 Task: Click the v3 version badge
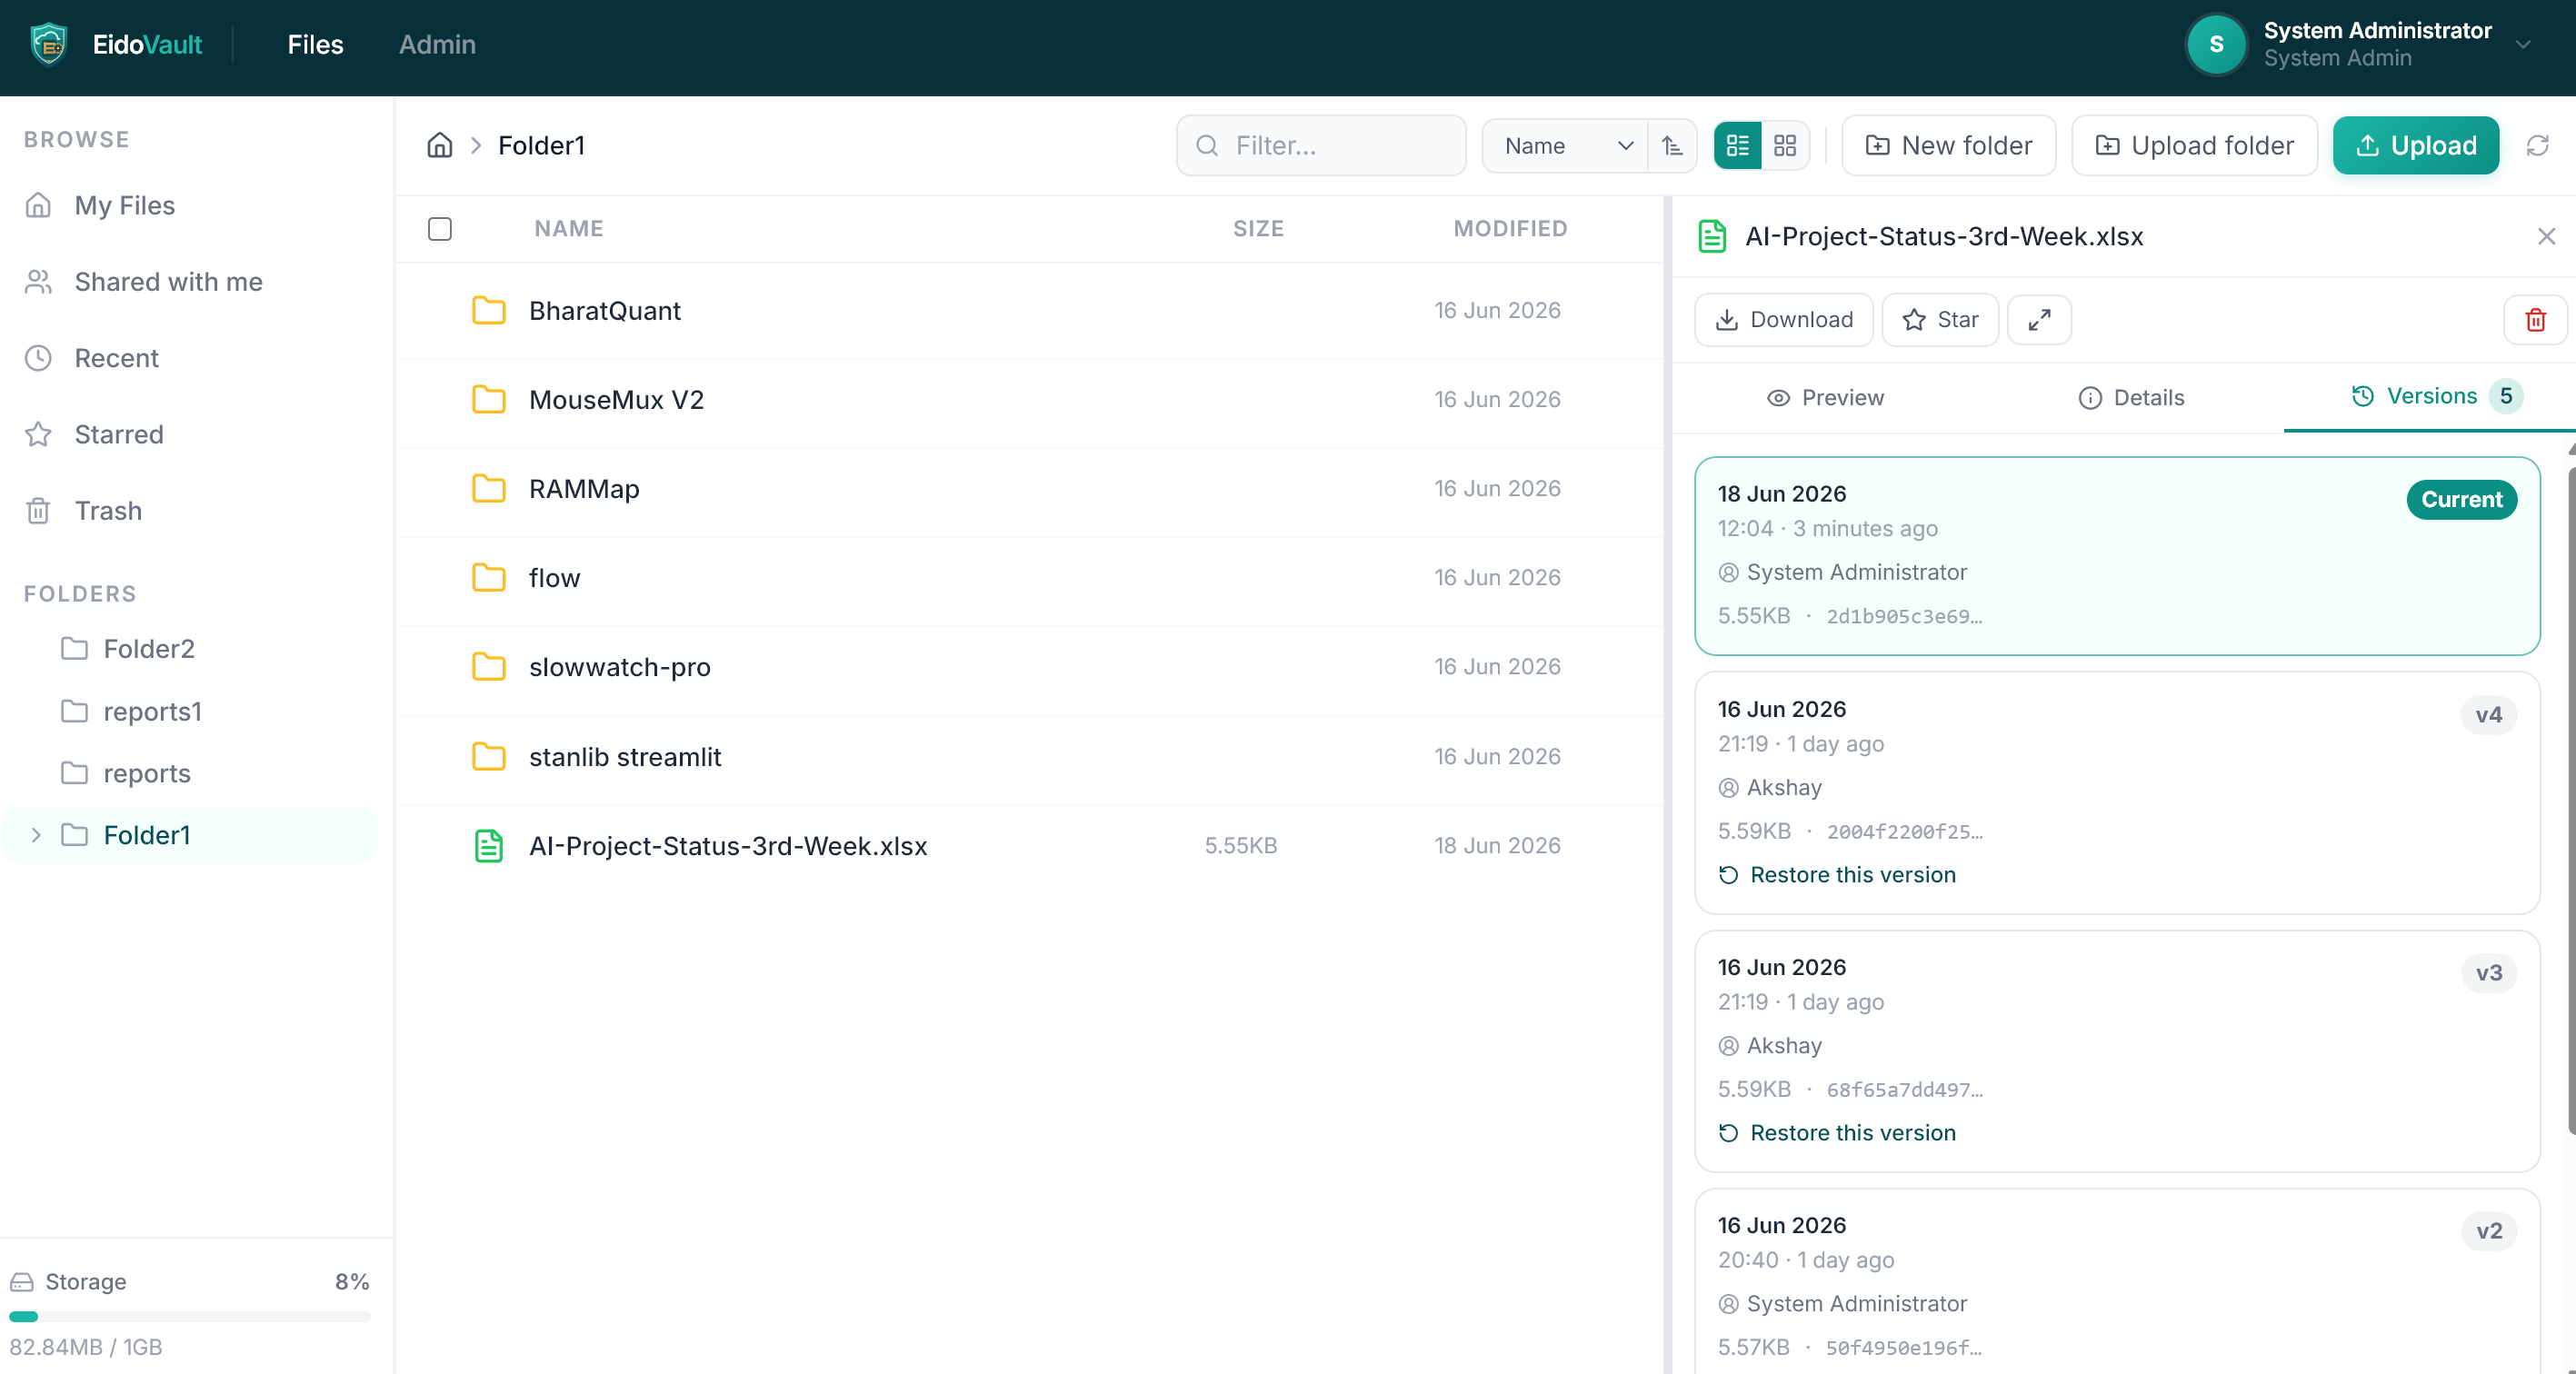(2488, 973)
